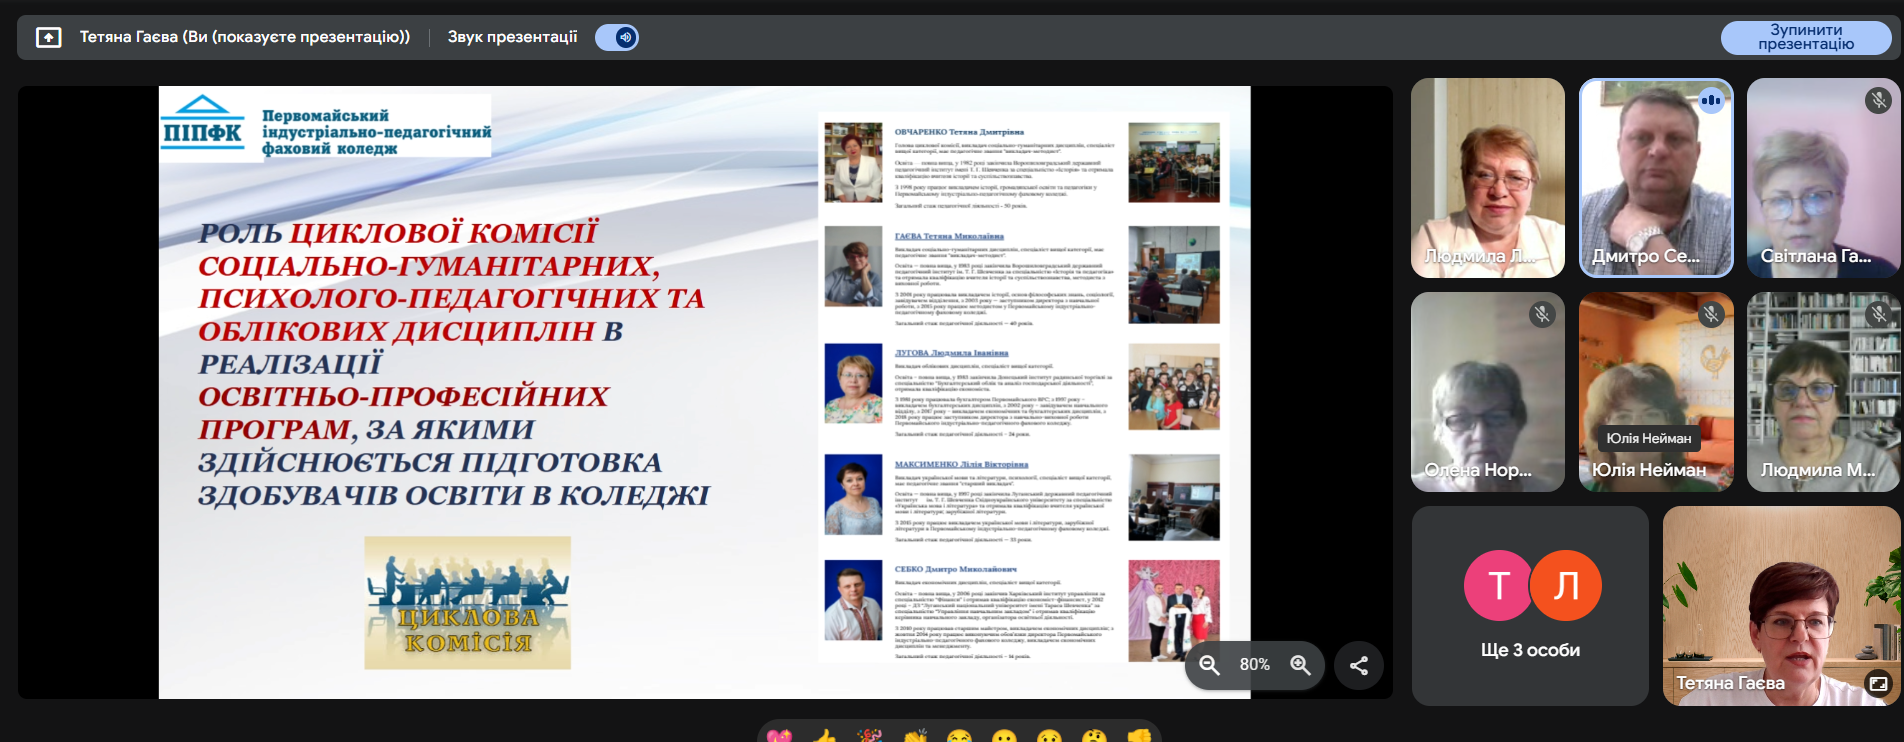Screen dimensions: 1904x742
Task: Select Тетяна Гаєва self-view video tile
Action: click(1782, 606)
